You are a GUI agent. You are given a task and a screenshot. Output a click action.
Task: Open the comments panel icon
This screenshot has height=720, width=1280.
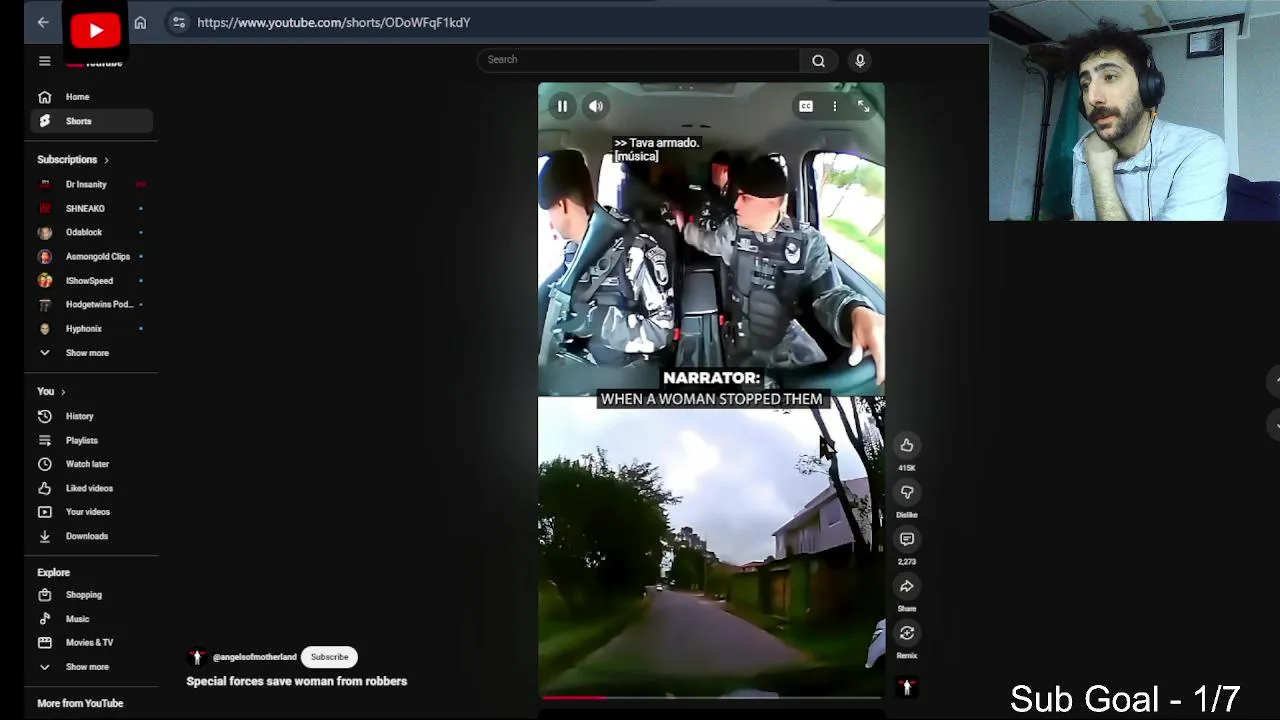tap(907, 539)
